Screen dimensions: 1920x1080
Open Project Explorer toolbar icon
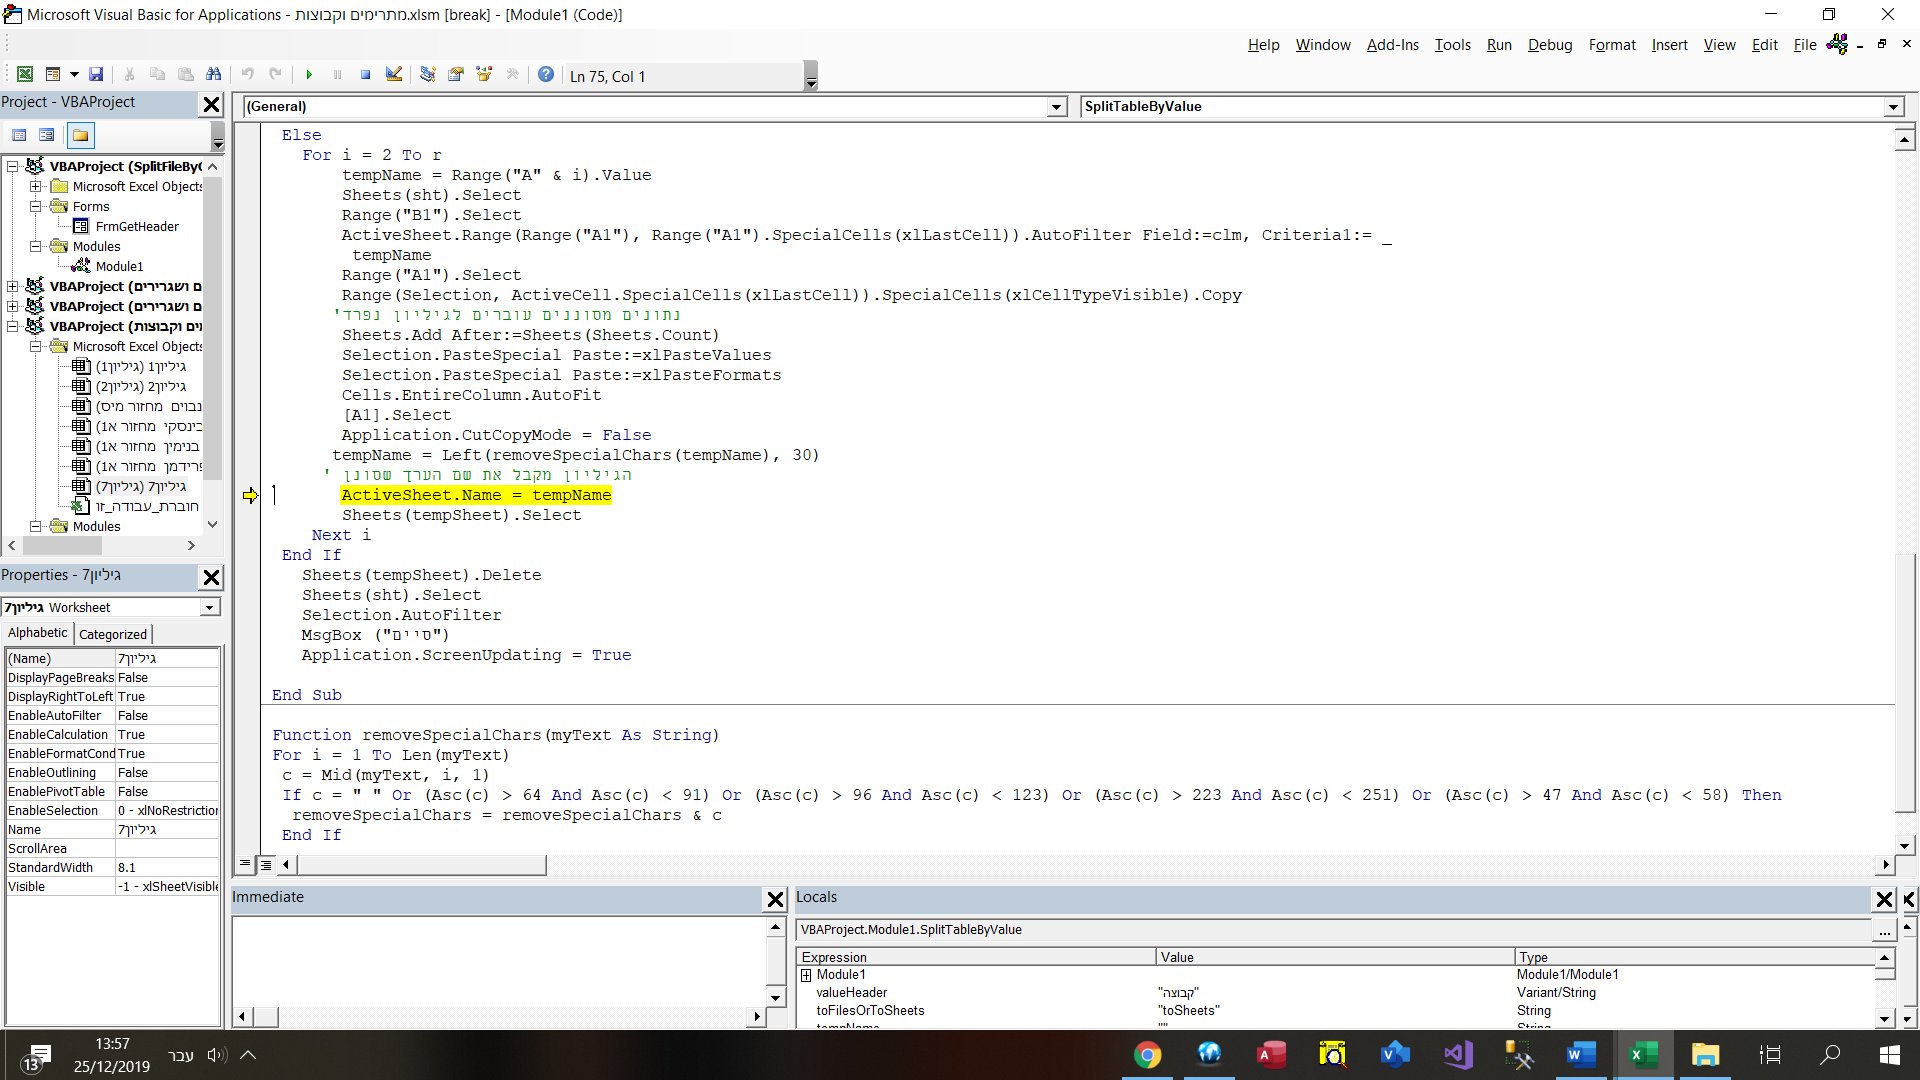[x=428, y=75]
